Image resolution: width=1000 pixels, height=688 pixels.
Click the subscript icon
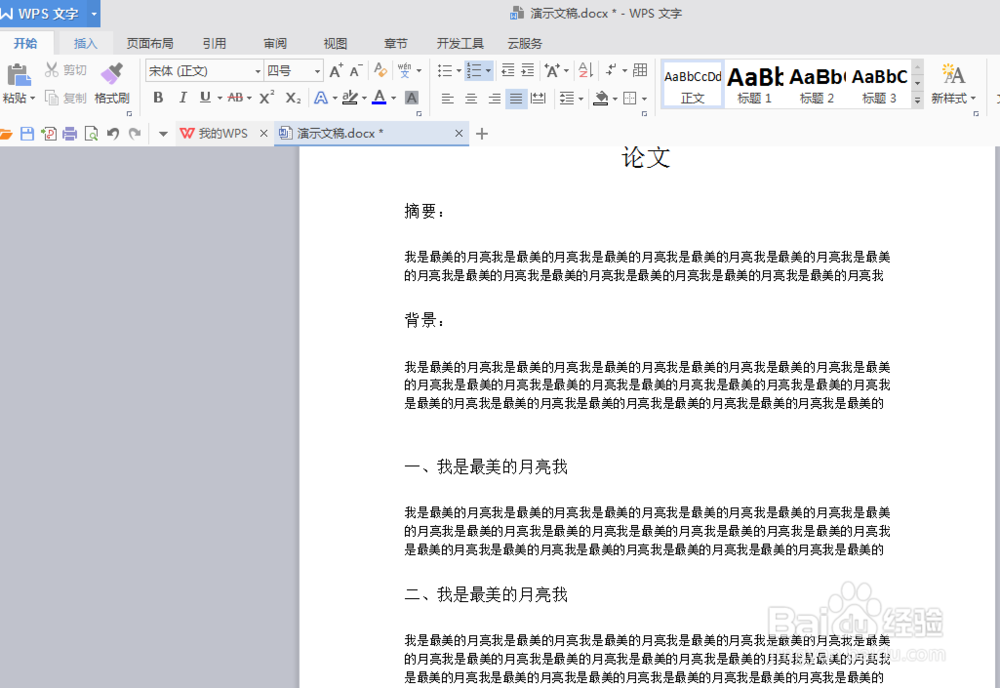click(x=292, y=97)
